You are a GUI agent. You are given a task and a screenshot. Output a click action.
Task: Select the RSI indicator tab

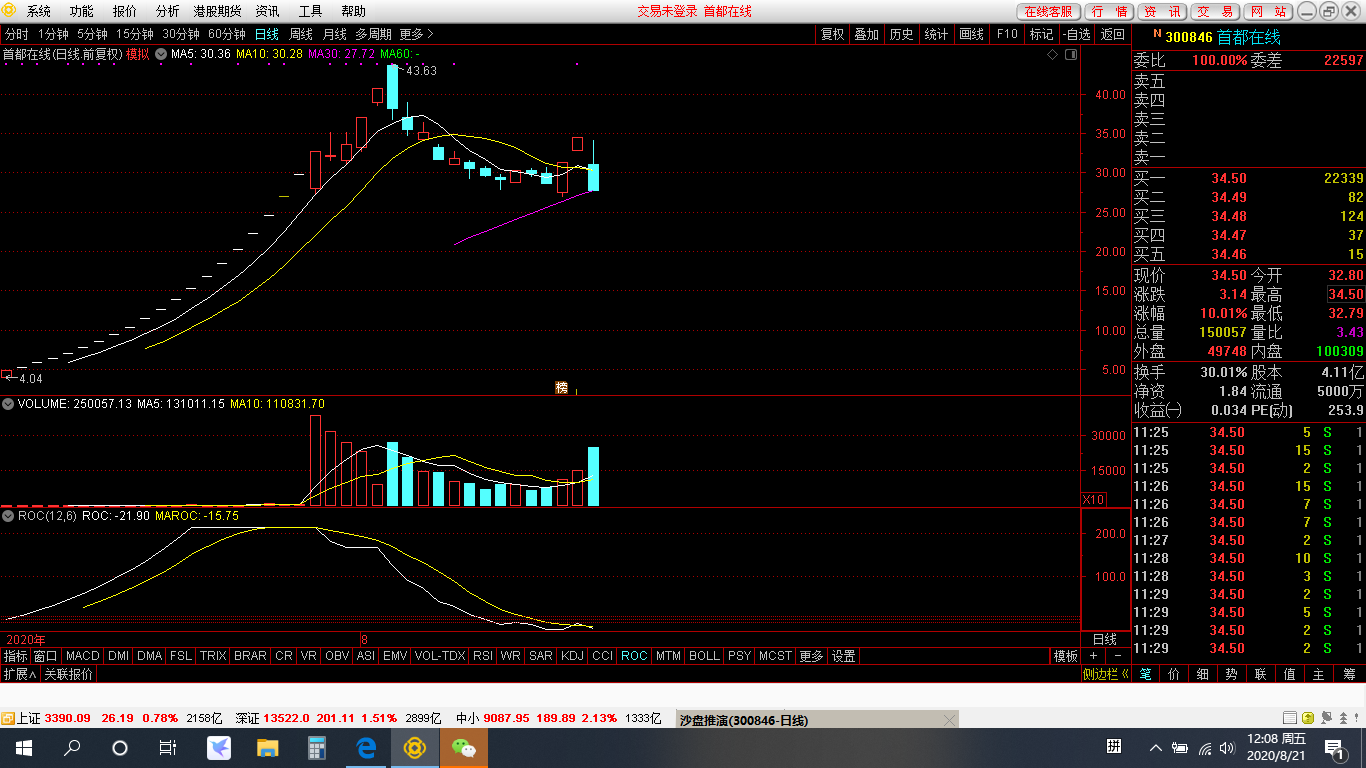pos(483,656)
